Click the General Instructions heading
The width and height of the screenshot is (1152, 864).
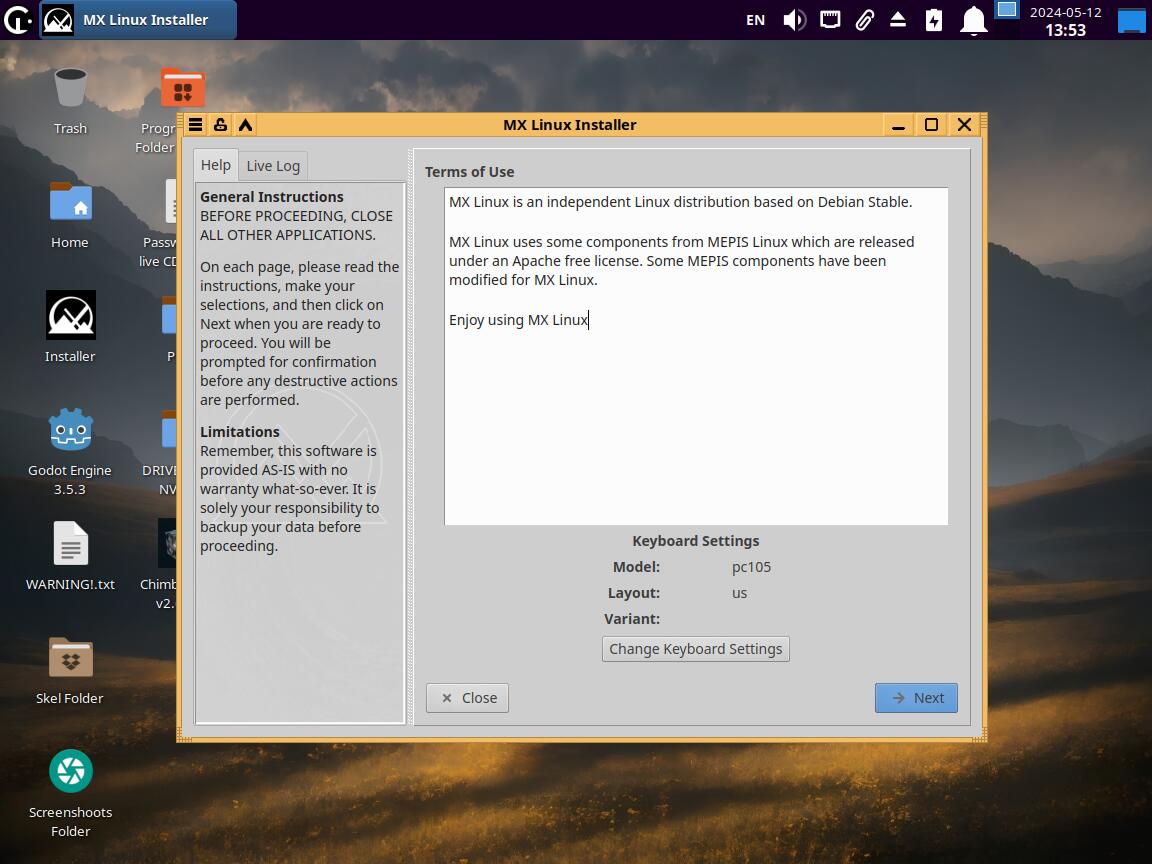(272, 197)
